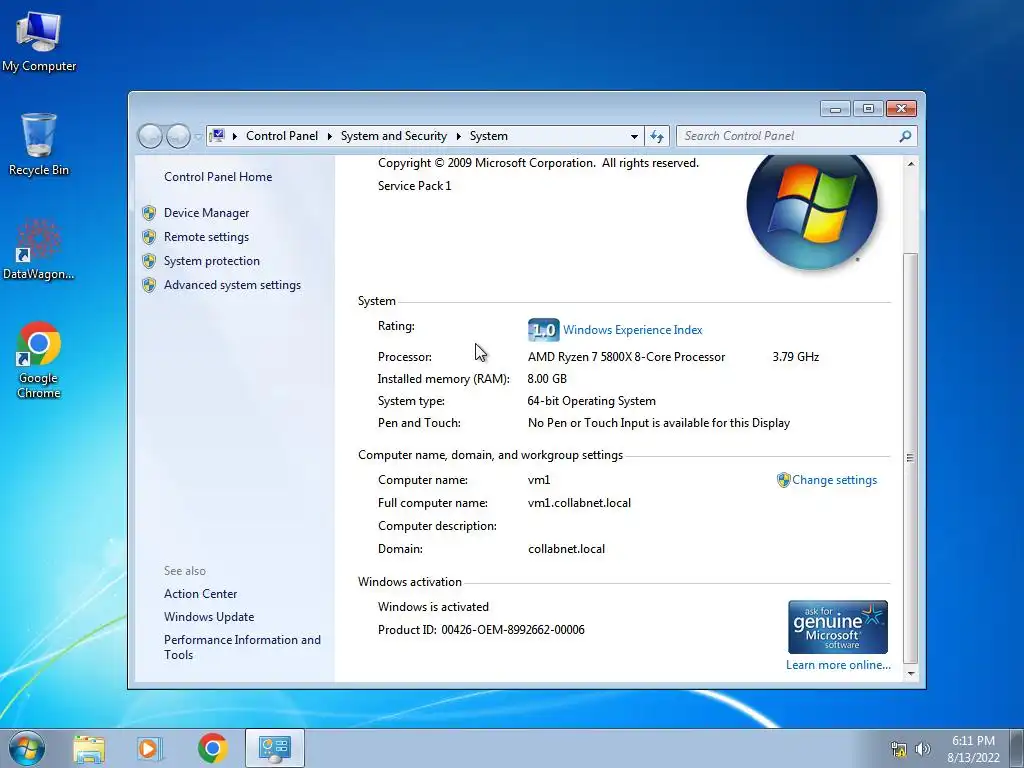The height and width of the screenshot is (768, 1024).
Task: Open Windows Update link
Action: [209, 617]
